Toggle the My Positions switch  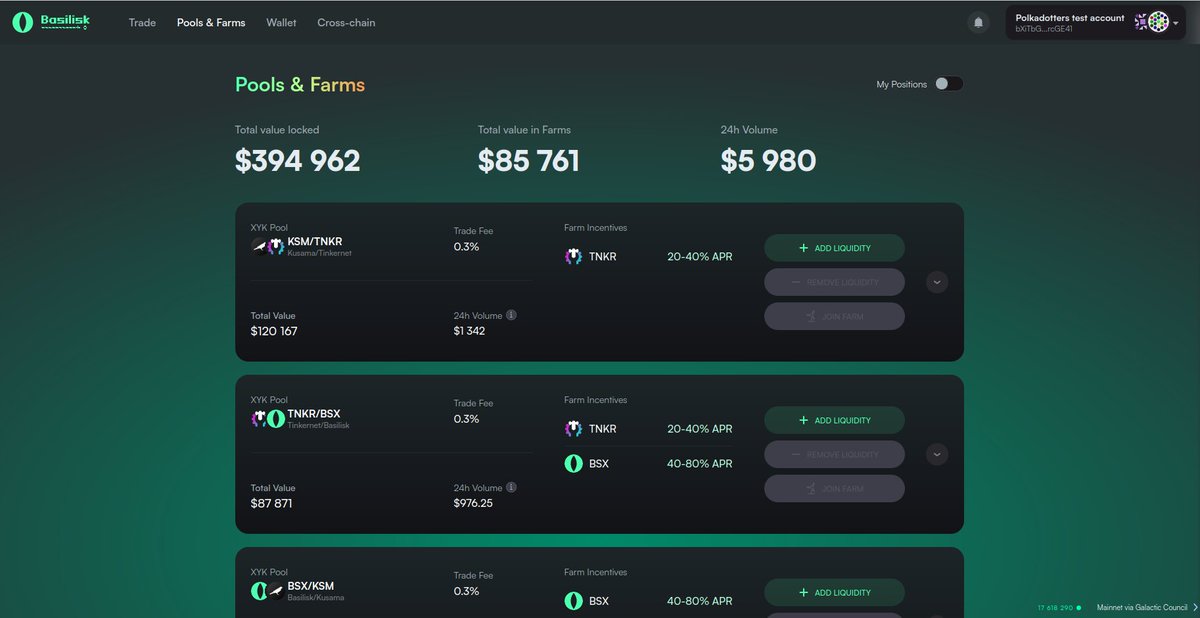point(949,84)
